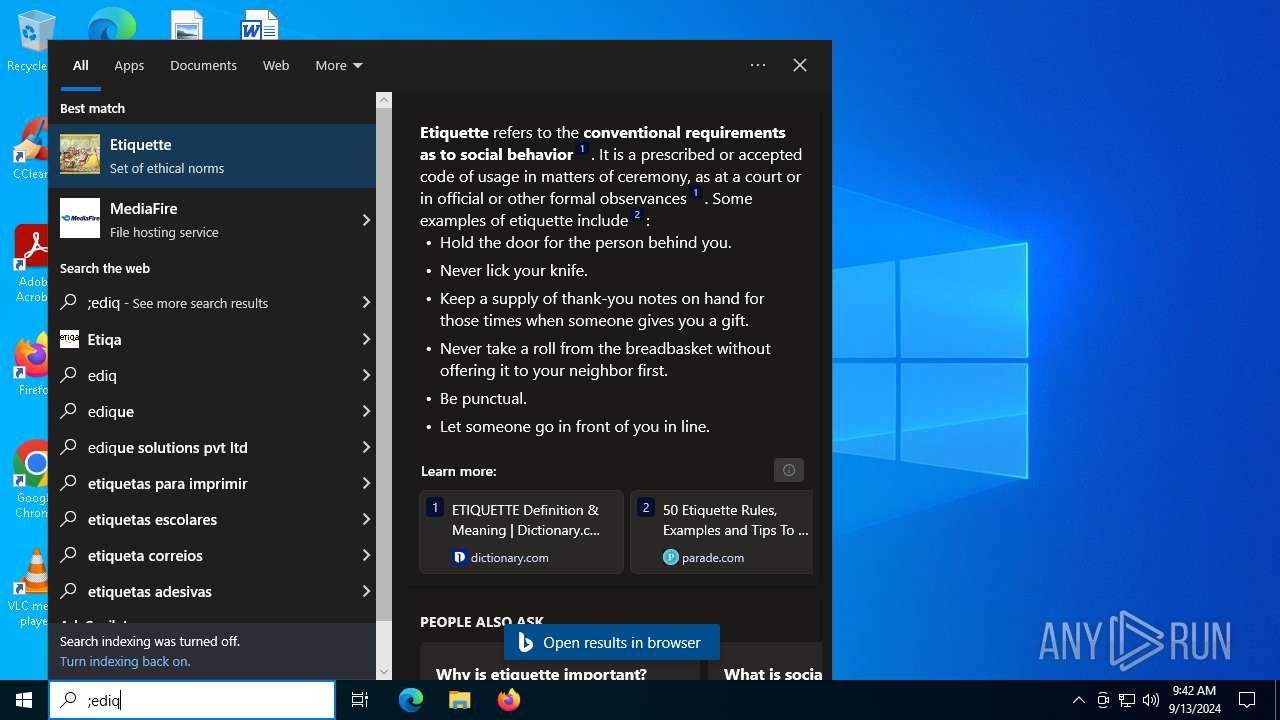Expand the 'edique' suggestion arrow
The width and height of the screenshot is (1280, 720).
click(366, 411)
